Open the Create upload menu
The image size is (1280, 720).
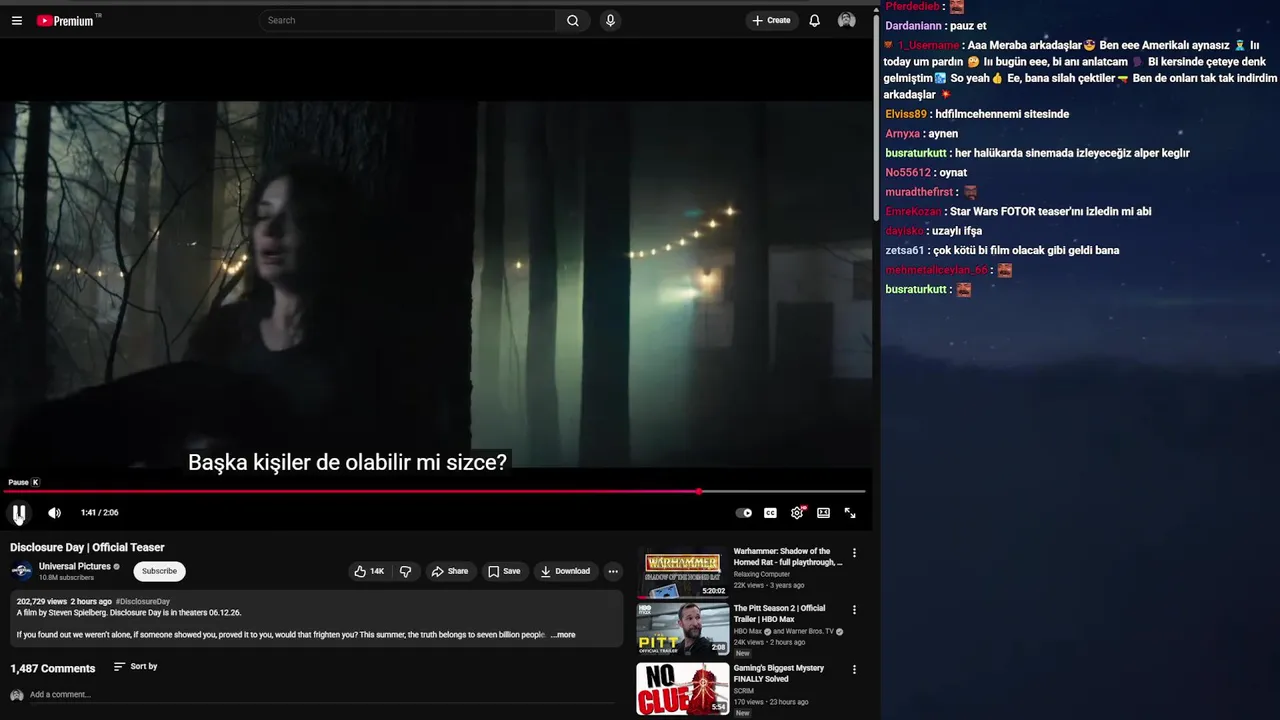(x=771, y=20)
